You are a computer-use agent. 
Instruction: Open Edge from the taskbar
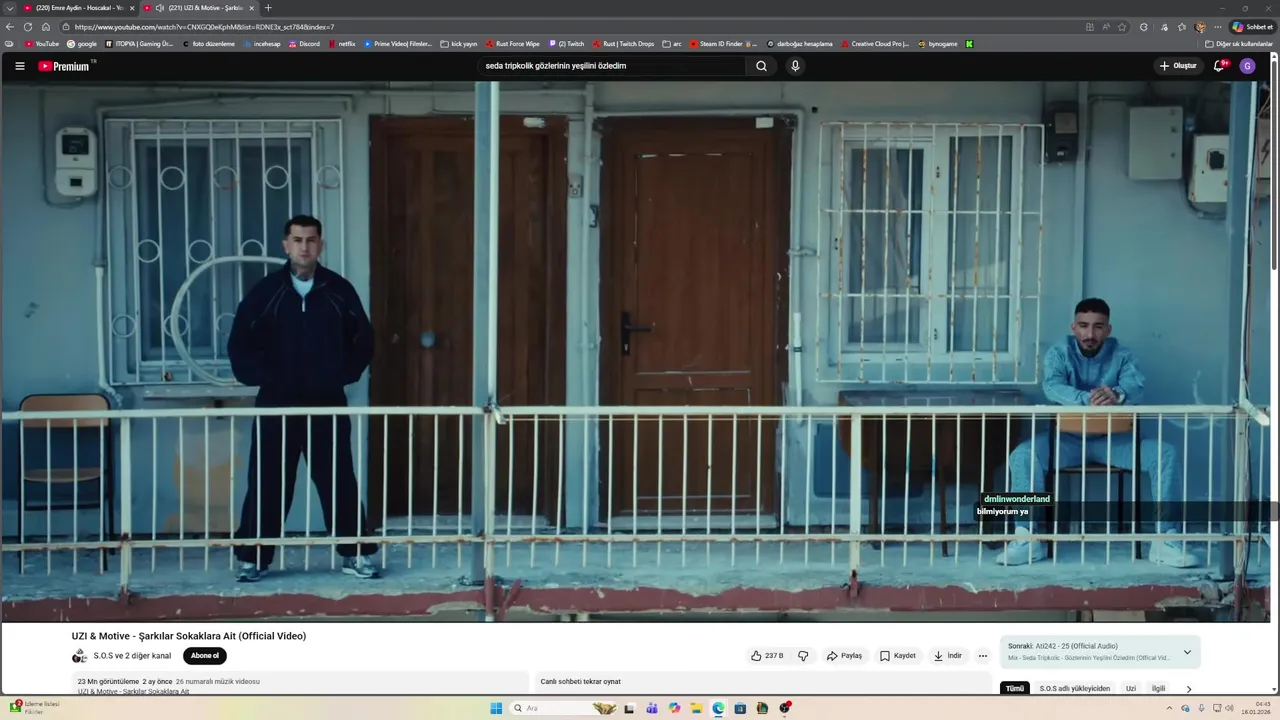(x=718, y=708)
